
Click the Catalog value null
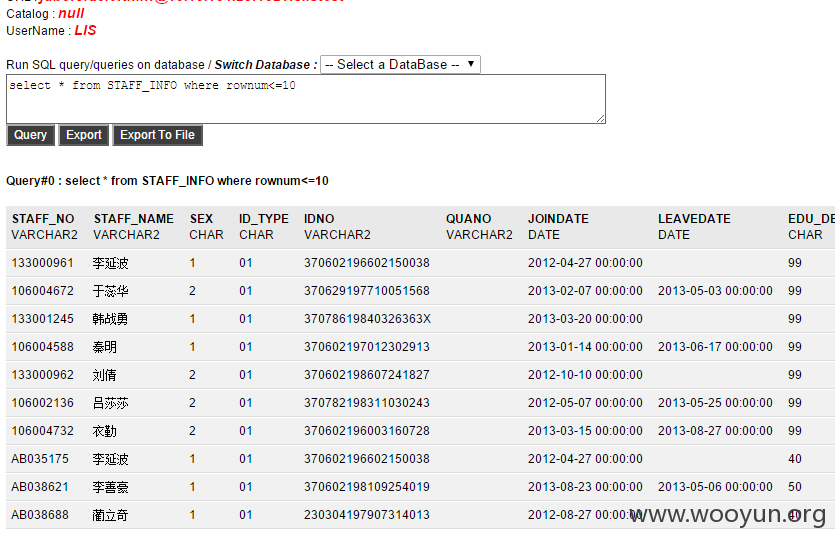pos(71,13)
